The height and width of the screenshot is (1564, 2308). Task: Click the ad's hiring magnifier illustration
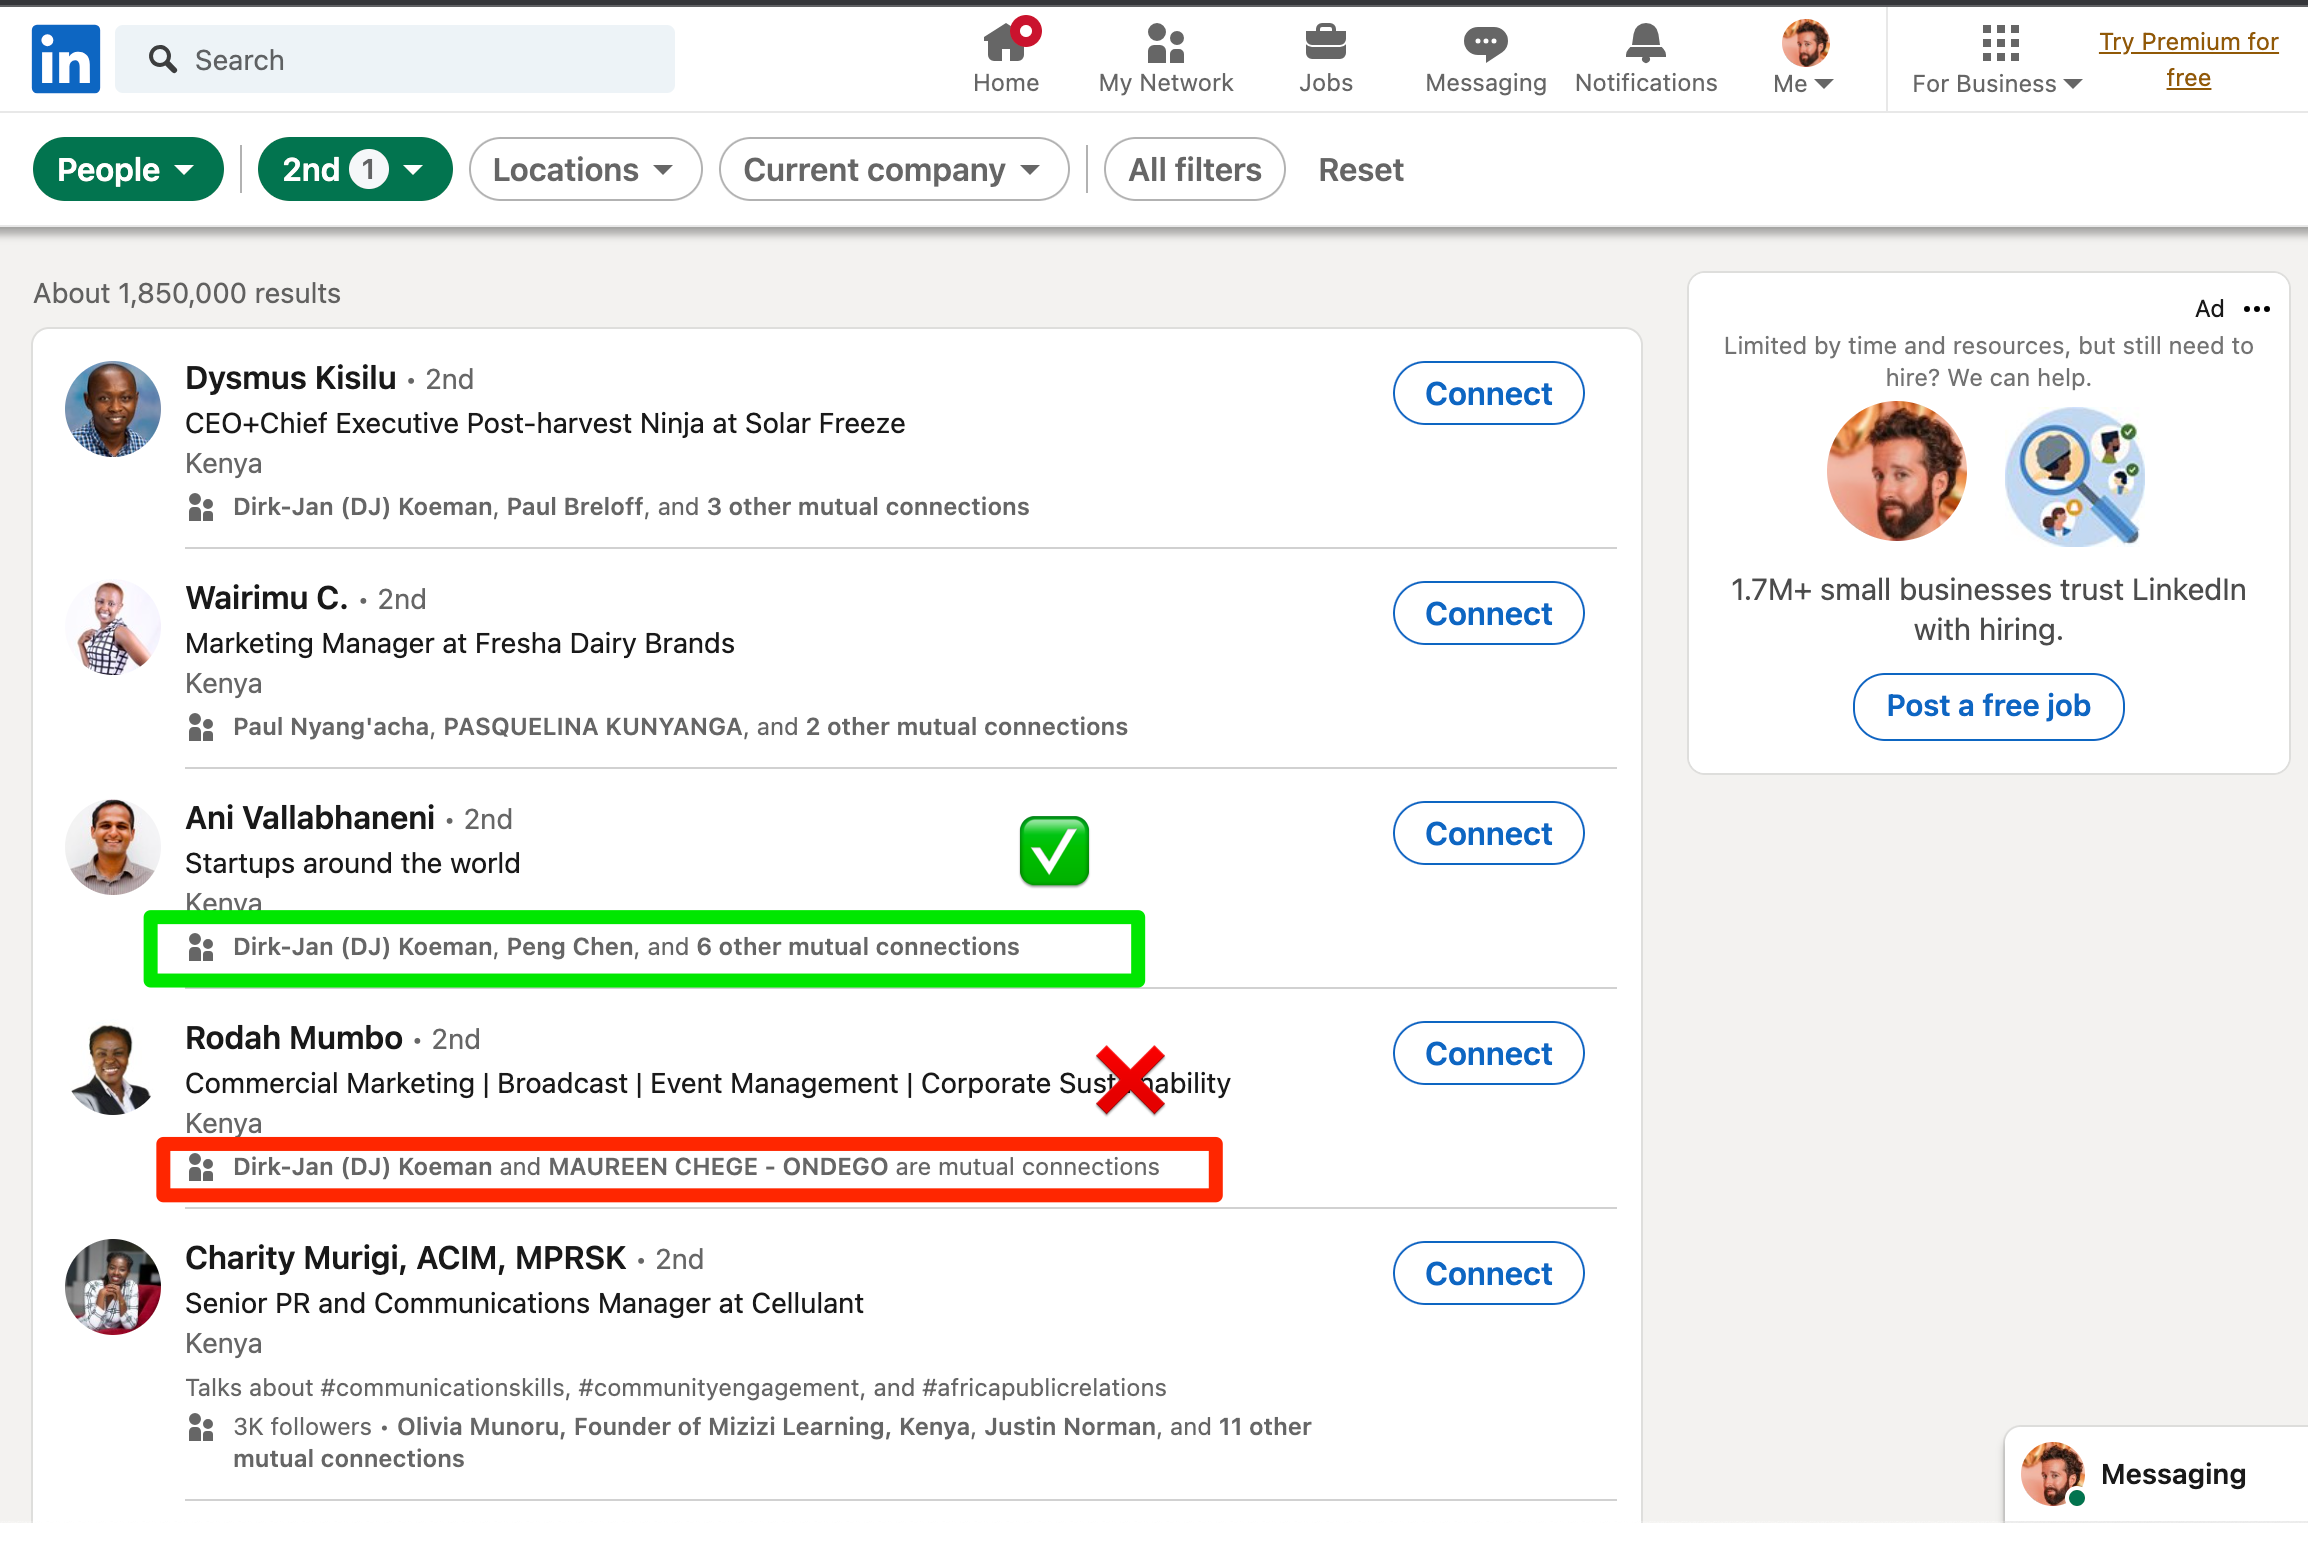(x=2076, y=476)
